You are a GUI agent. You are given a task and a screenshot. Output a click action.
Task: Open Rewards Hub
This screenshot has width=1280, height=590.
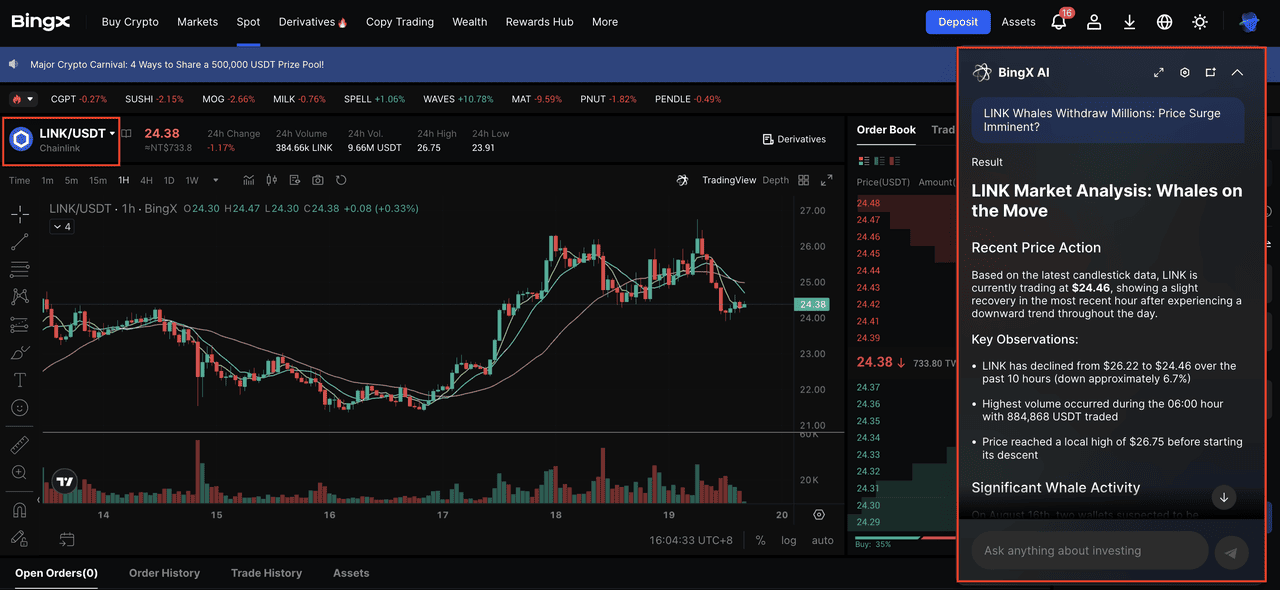pyautogui.click(x=540, y=21)
